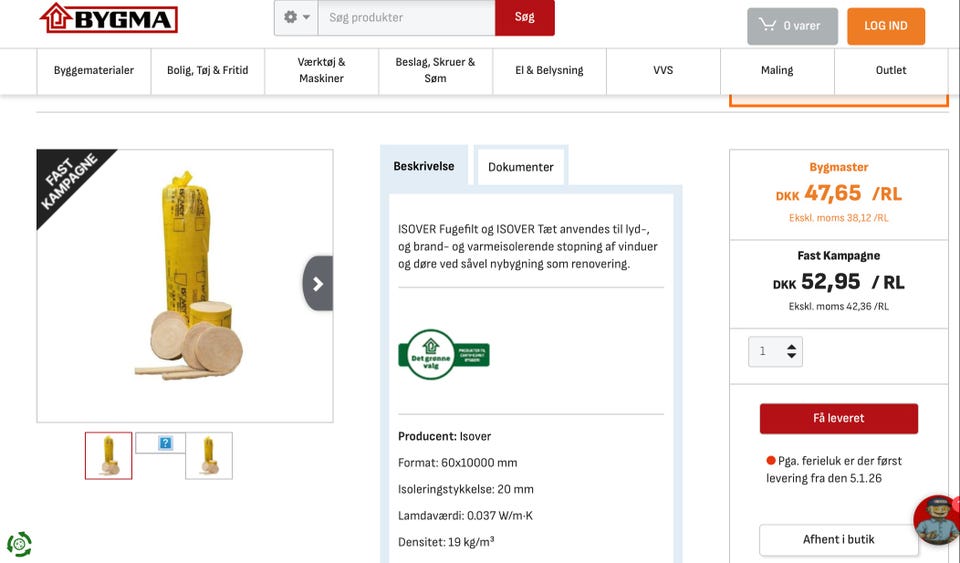The image size is (960, 563).
Task: Select the third product thumbnail
Action: click(209, 456)
